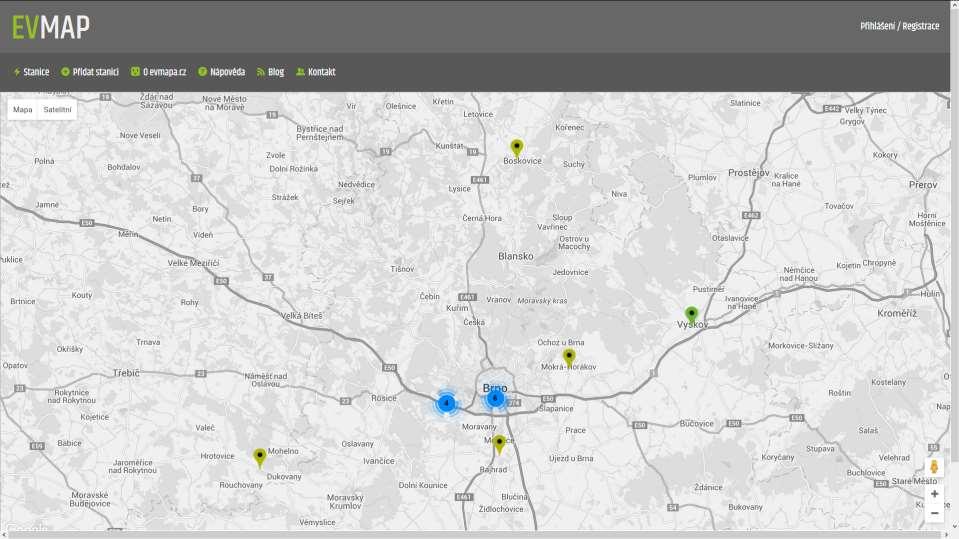
Task: Click the Velké Meziříčí town label
Action: 193,263
